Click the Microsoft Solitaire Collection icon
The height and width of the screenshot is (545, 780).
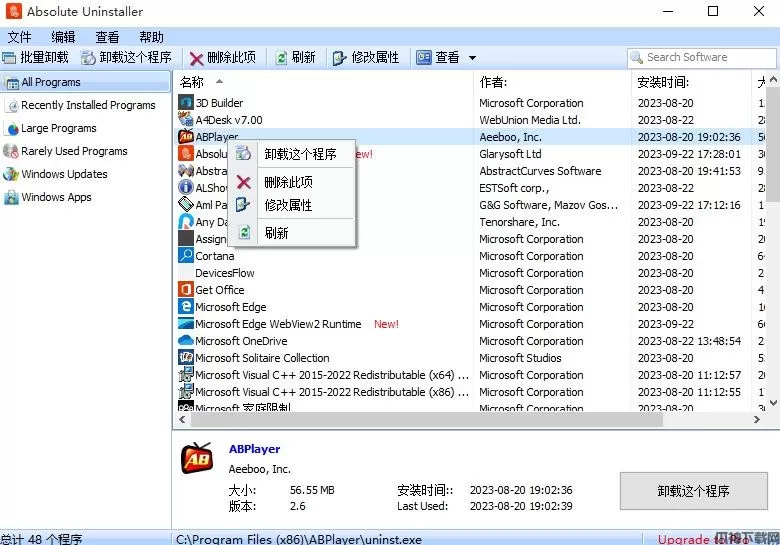tap(186, 358)
